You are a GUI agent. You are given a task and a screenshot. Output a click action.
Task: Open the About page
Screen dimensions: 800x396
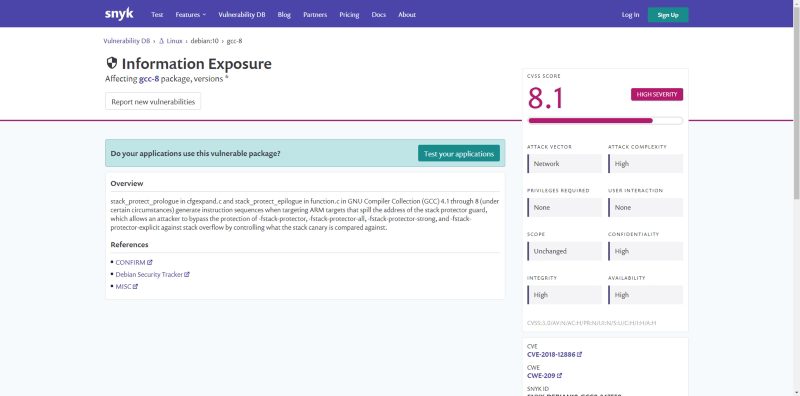[407, 15]
